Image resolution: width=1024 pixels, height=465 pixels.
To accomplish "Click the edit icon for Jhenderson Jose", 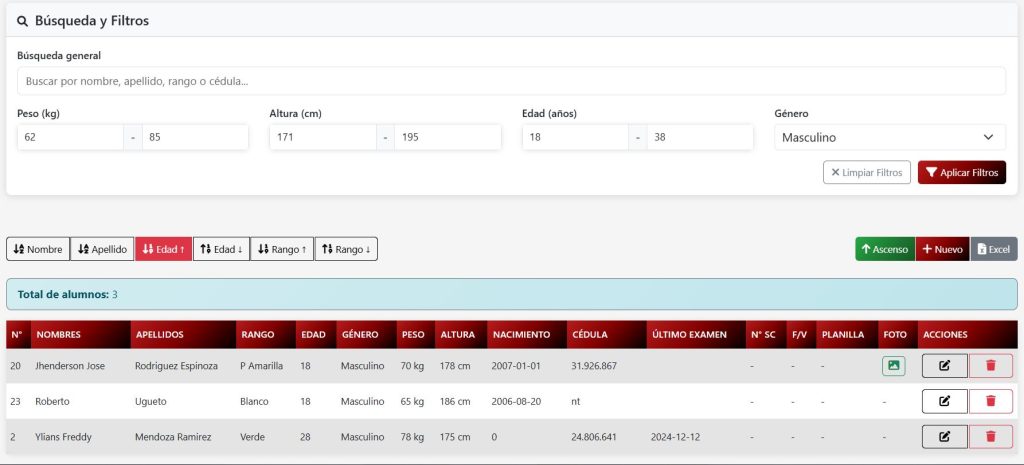I will tap(944, 366).
